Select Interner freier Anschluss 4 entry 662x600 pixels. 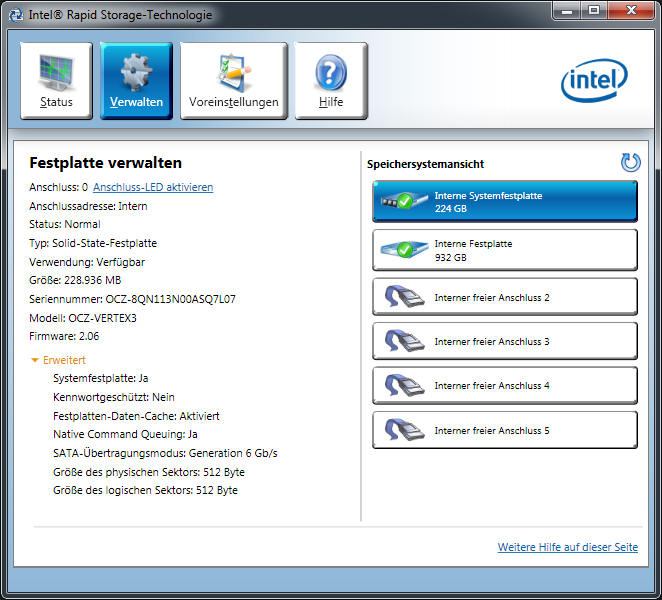(x=505, y=386)
